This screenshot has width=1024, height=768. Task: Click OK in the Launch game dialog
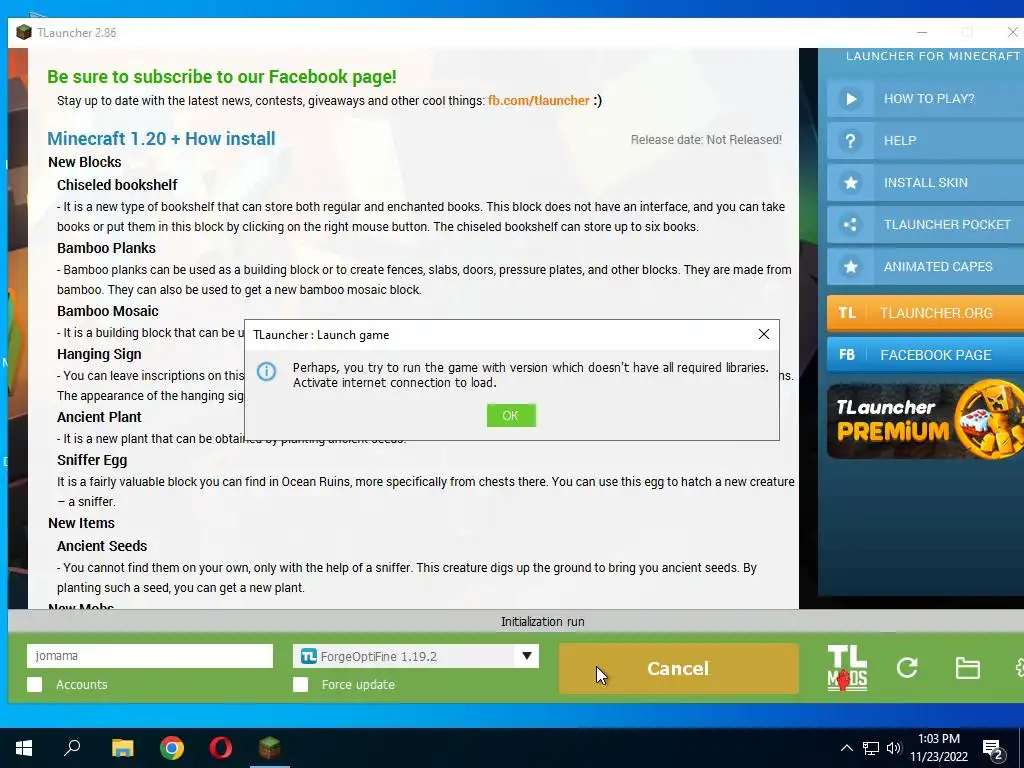pos(511,415)
